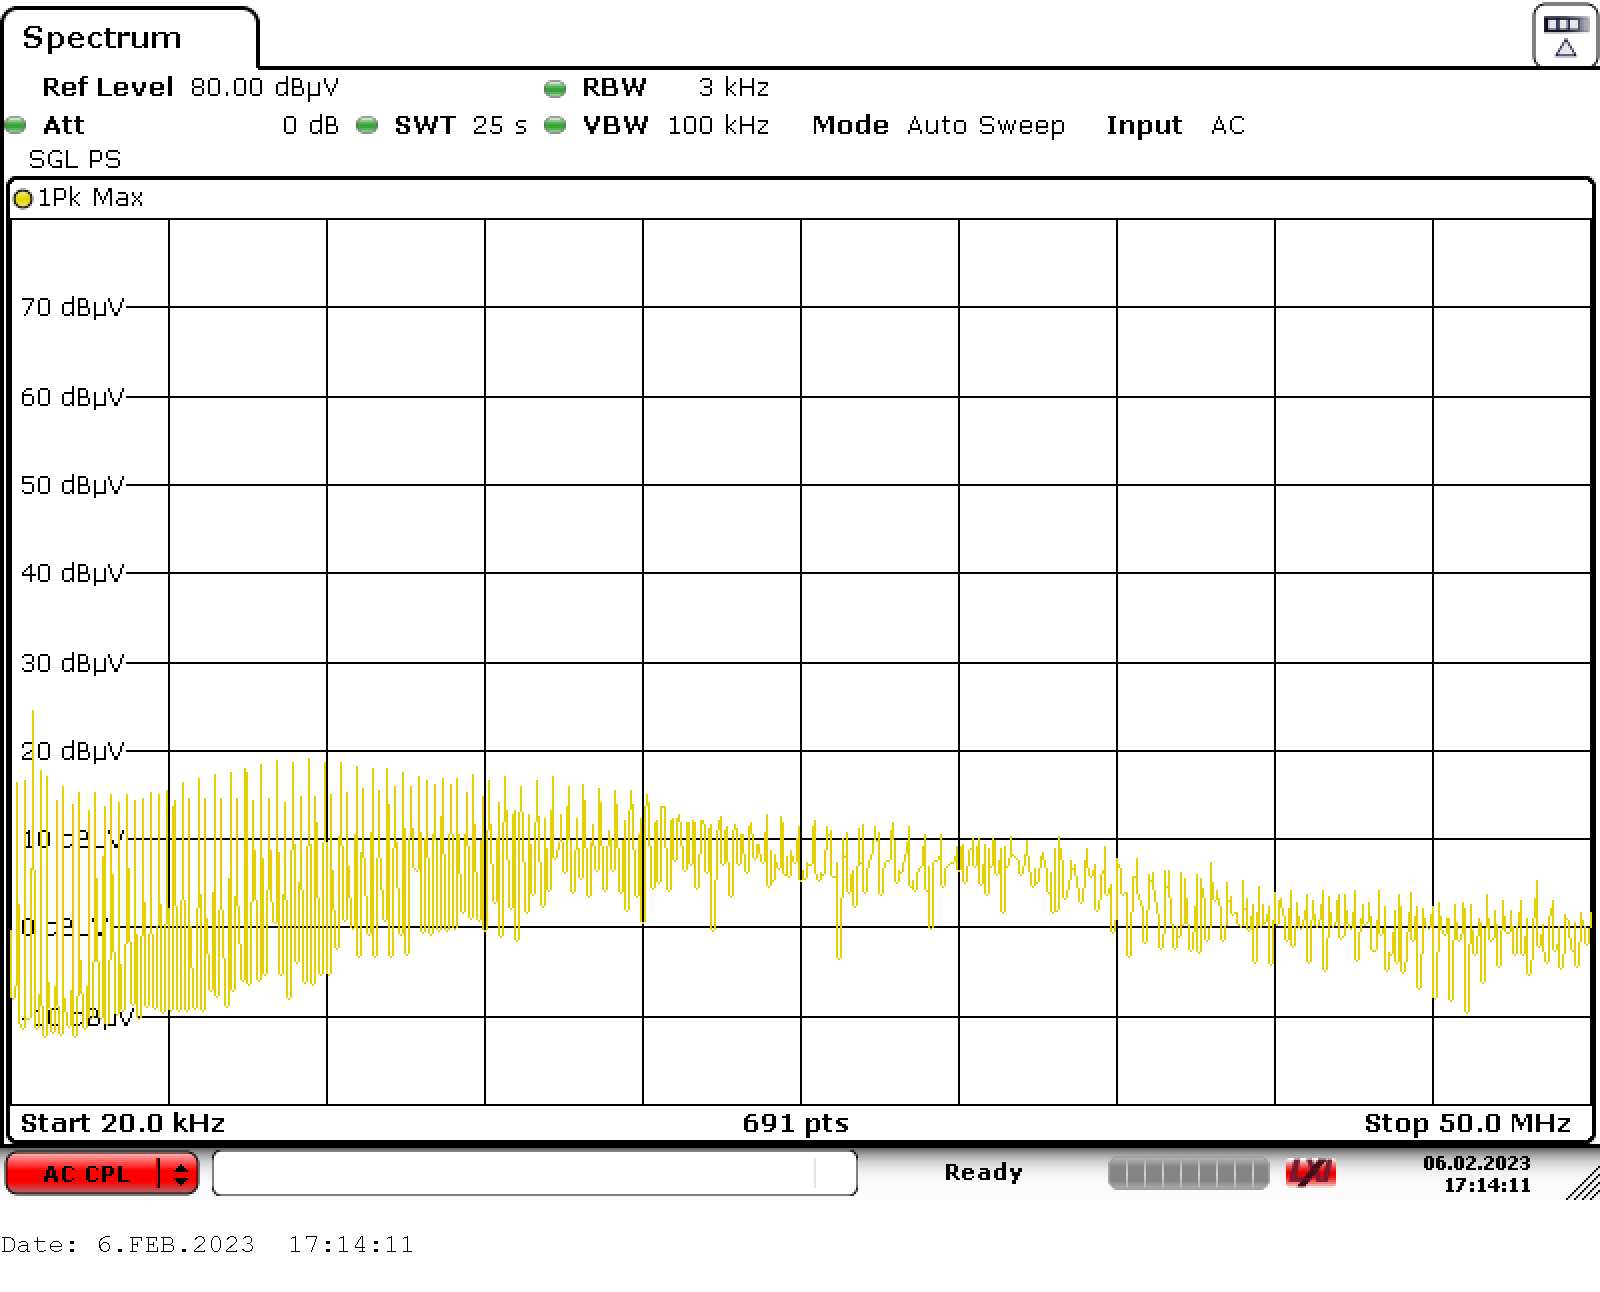This screenshot has width=1600, height=1292.
Task: Select the Spectrum tab
Action: [x=102, y=38]
